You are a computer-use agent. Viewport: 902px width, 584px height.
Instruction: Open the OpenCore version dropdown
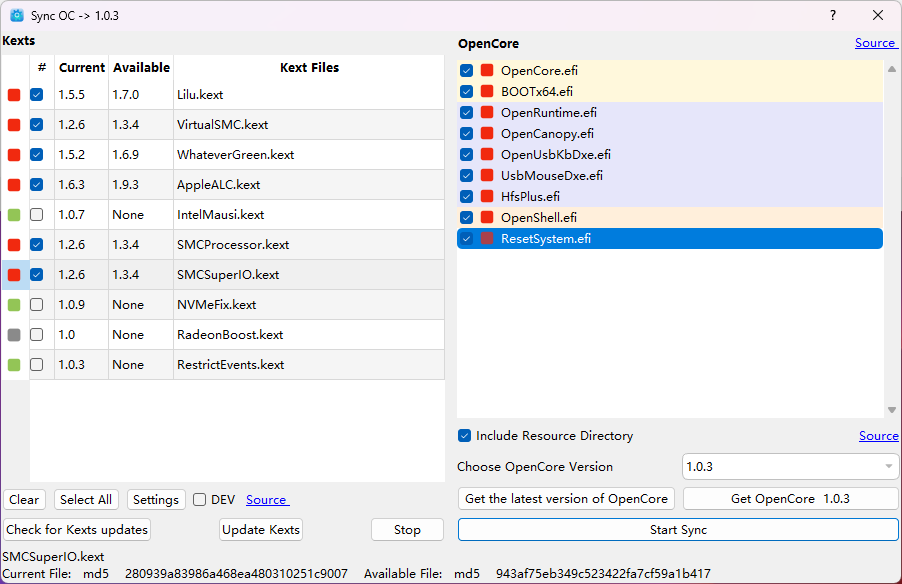click(x=790, y=467)
